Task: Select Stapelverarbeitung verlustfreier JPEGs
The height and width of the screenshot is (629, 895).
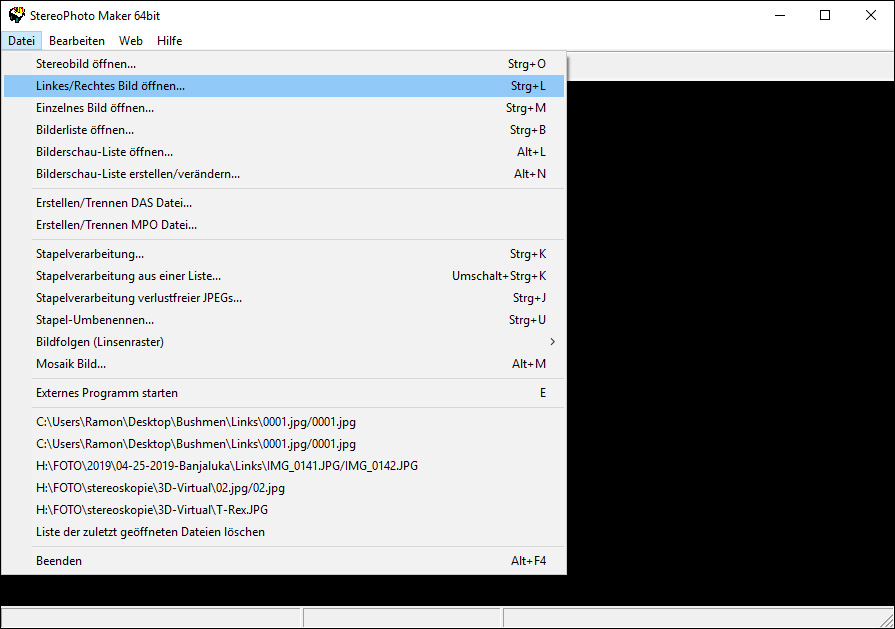Action: tap(284, 298)
